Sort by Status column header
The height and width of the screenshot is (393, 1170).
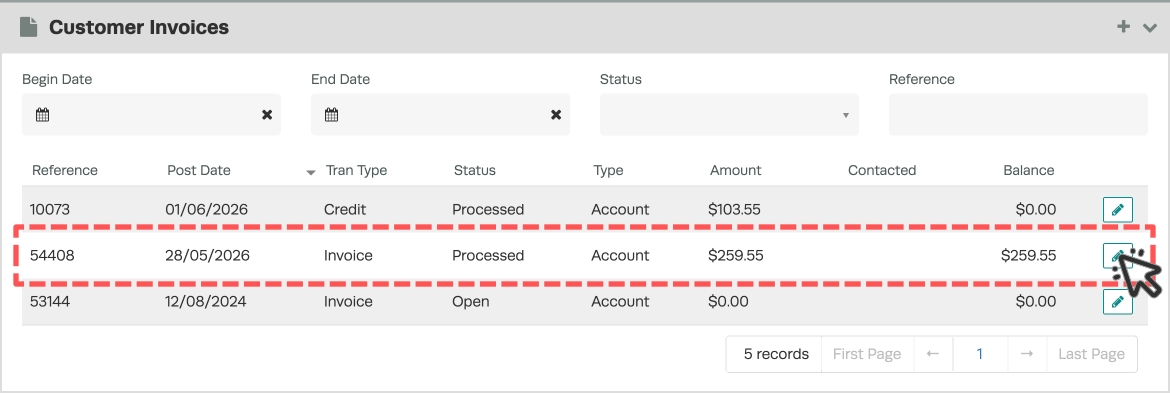click(x=475, y=170)
